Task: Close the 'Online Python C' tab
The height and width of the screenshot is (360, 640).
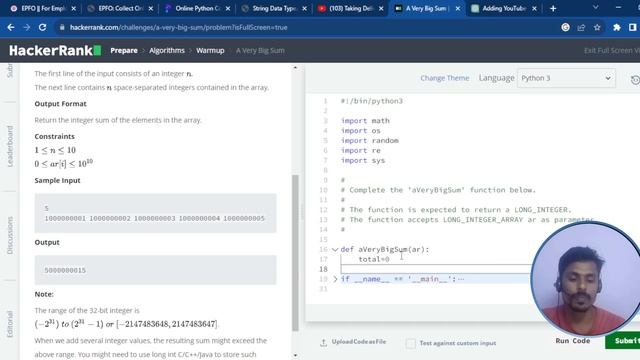Action: point(228,8)
